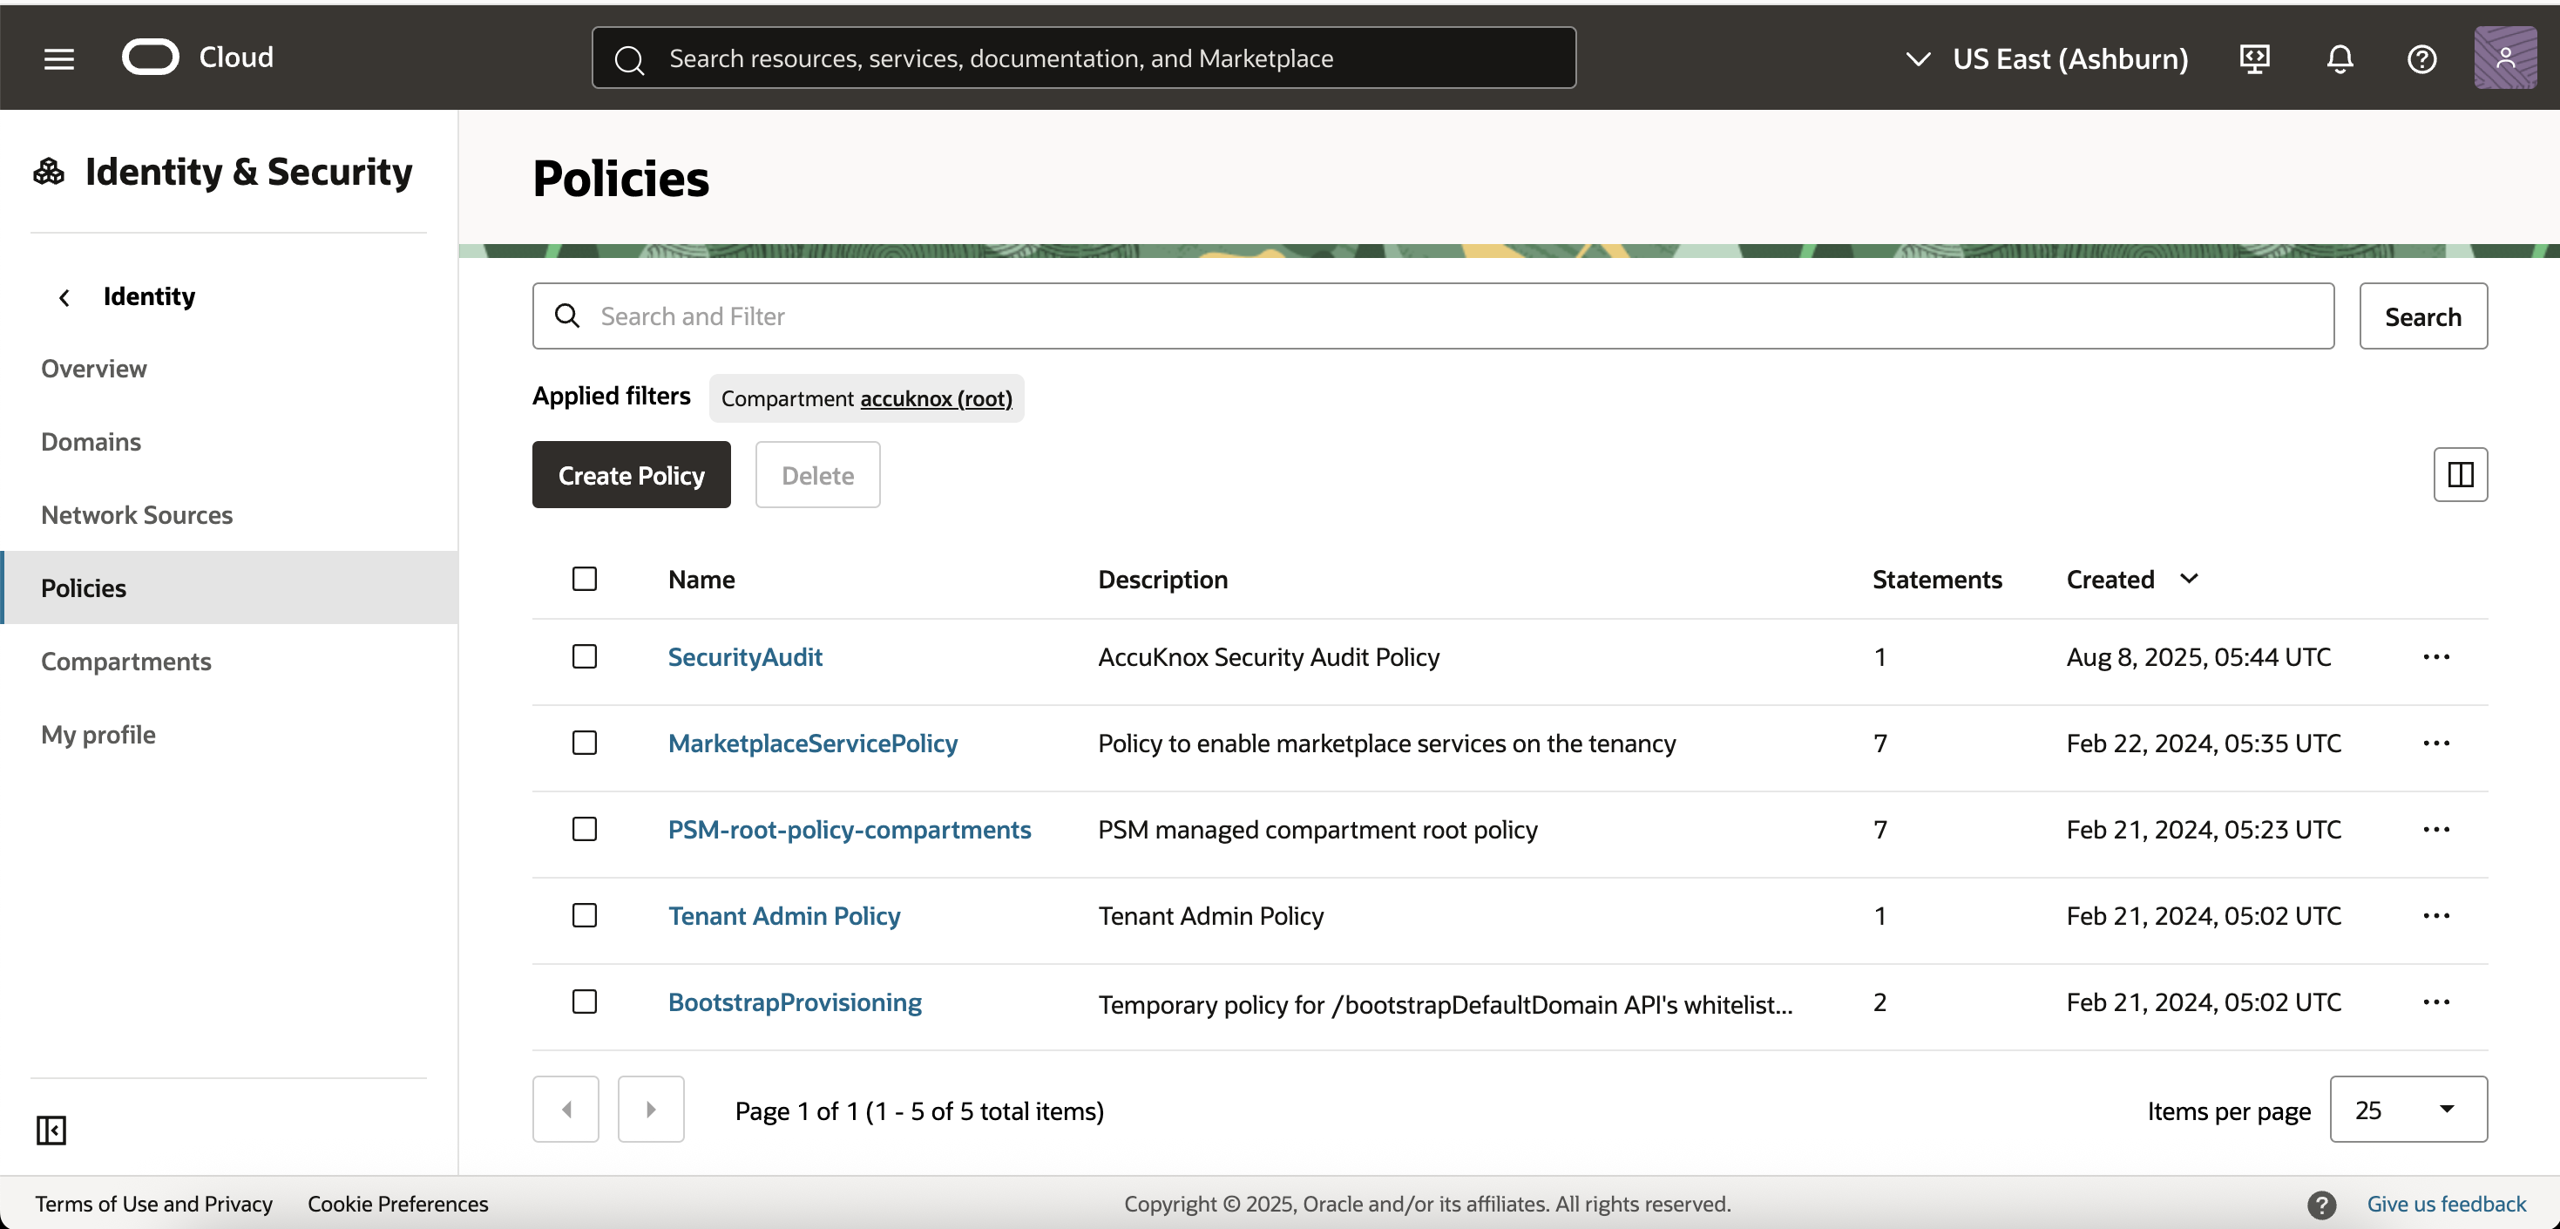Open the manage table columns icon
Screen dimensions: 2560x1229
click(x=2460, y=474)
